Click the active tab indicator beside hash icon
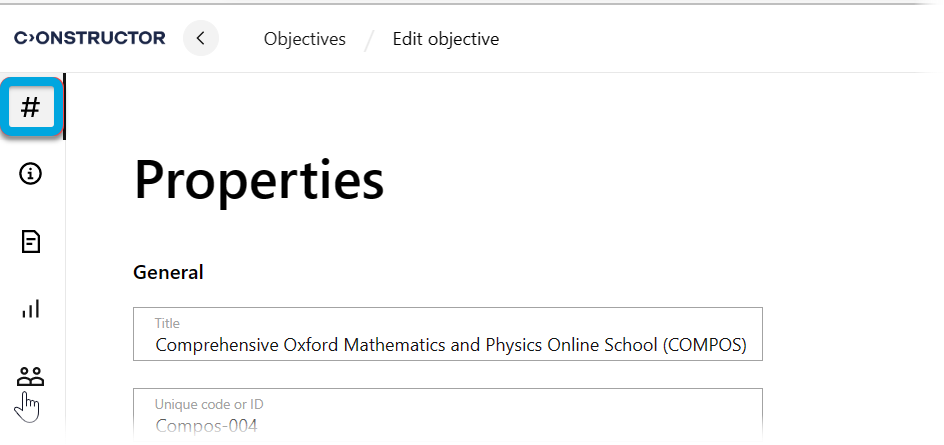The height and width of the screenshot is (445, 944). click(65, 107)
